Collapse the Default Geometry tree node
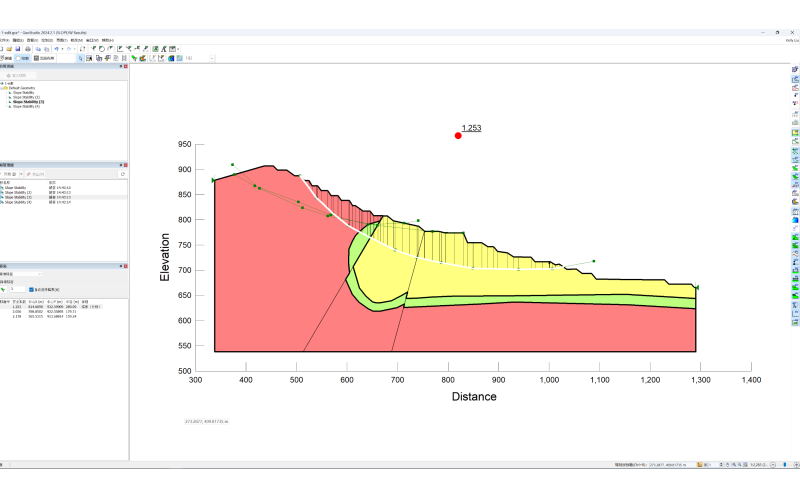The width and height of the screenshot is (800, 500). coord(3,87)
